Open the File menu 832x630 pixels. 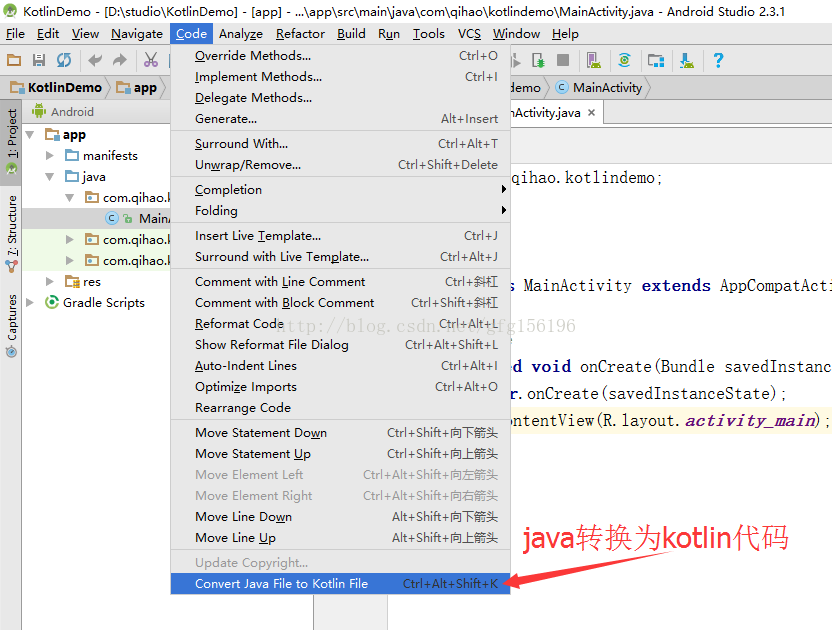point(15,34)
